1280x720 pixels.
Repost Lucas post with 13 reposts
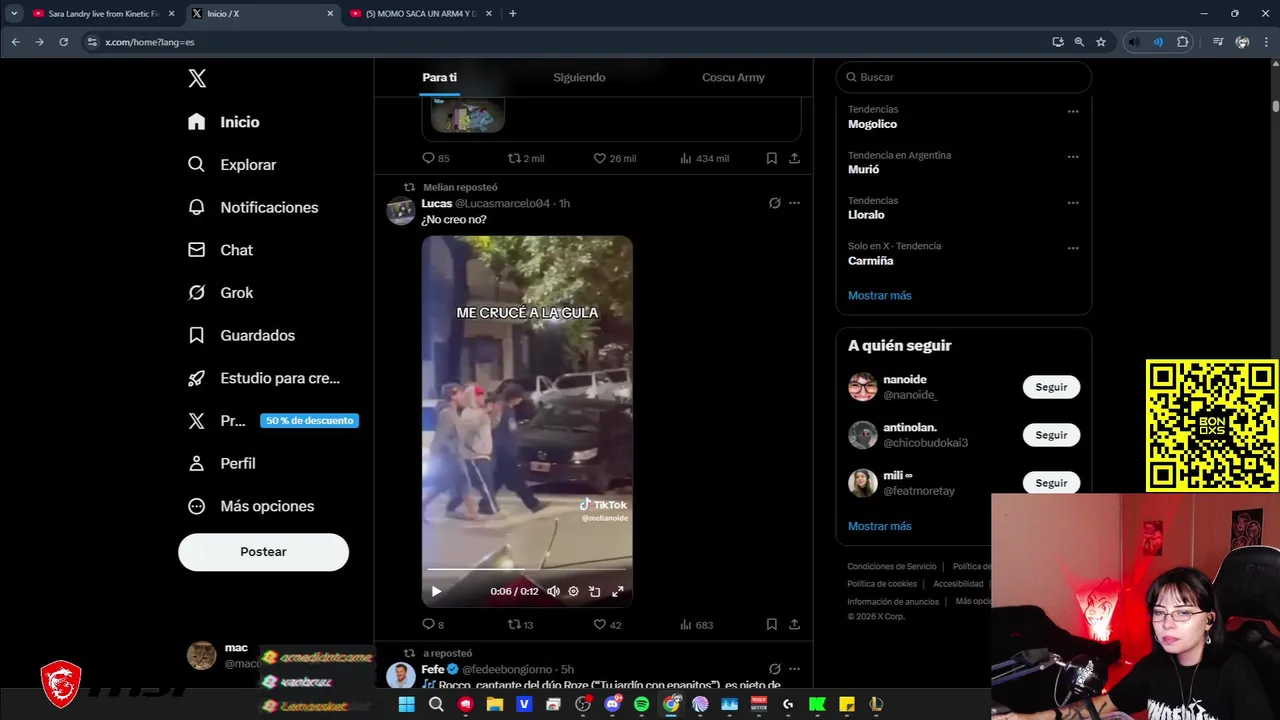click(520, 624)
